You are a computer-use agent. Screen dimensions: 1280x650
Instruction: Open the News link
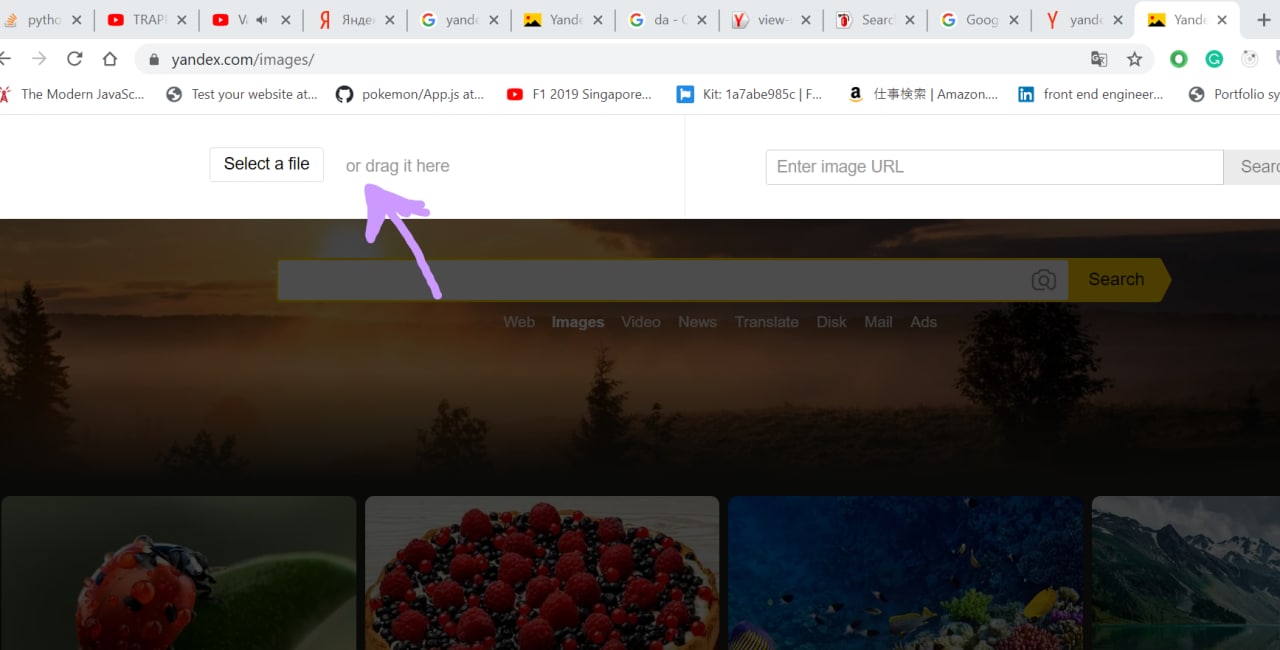[697, 322]
